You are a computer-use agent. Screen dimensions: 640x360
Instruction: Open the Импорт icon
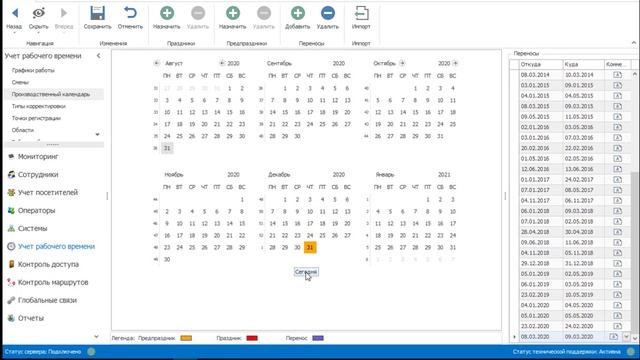[x=361, y=13]
